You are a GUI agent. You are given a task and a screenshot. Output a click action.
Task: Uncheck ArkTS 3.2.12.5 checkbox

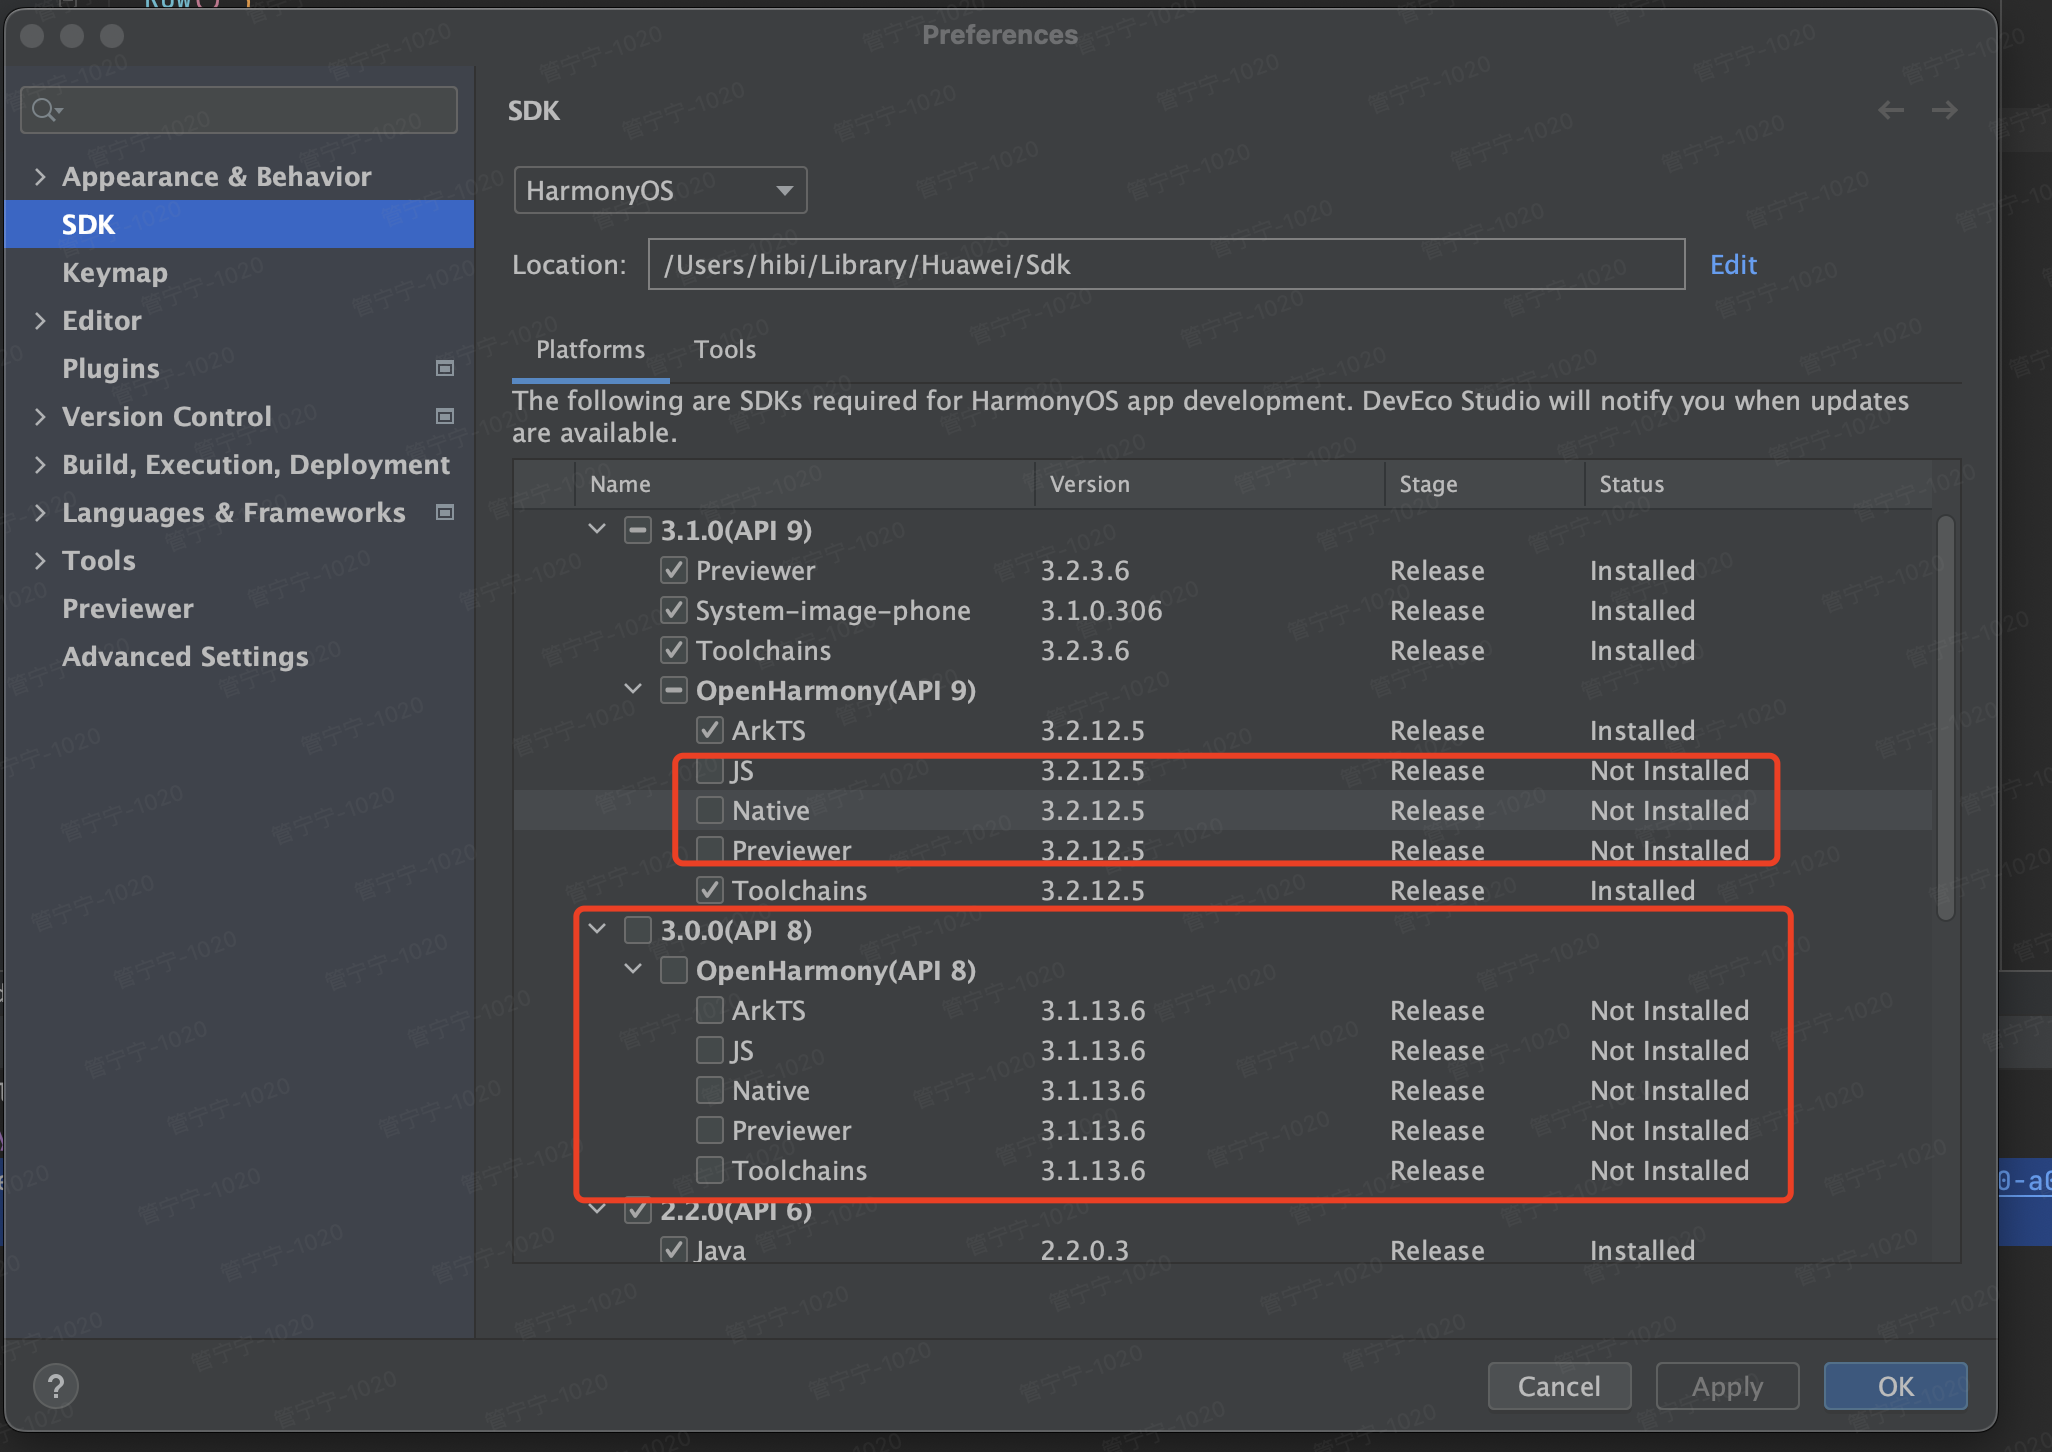click(710, 730)
